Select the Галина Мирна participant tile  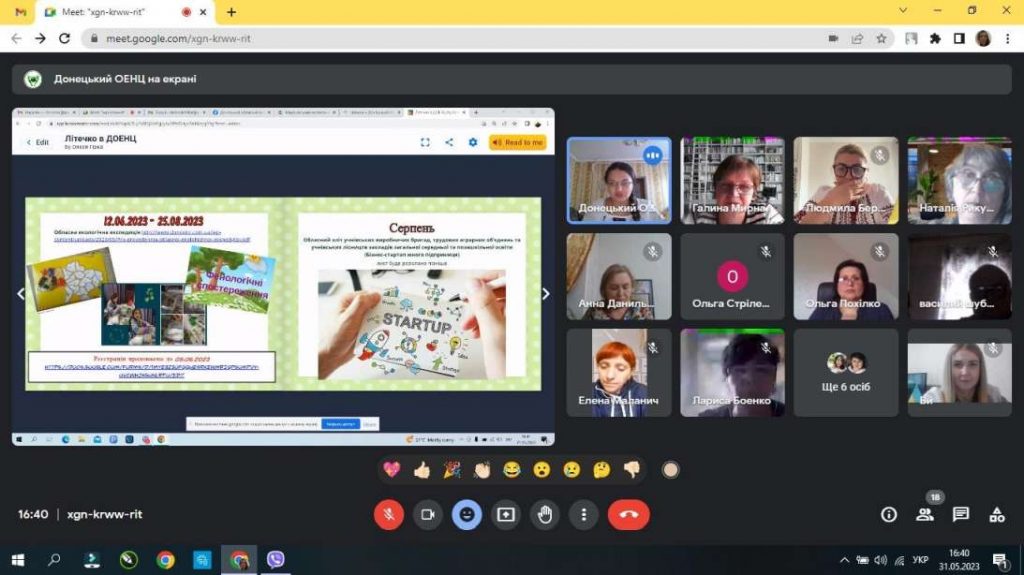coord(732,180)
